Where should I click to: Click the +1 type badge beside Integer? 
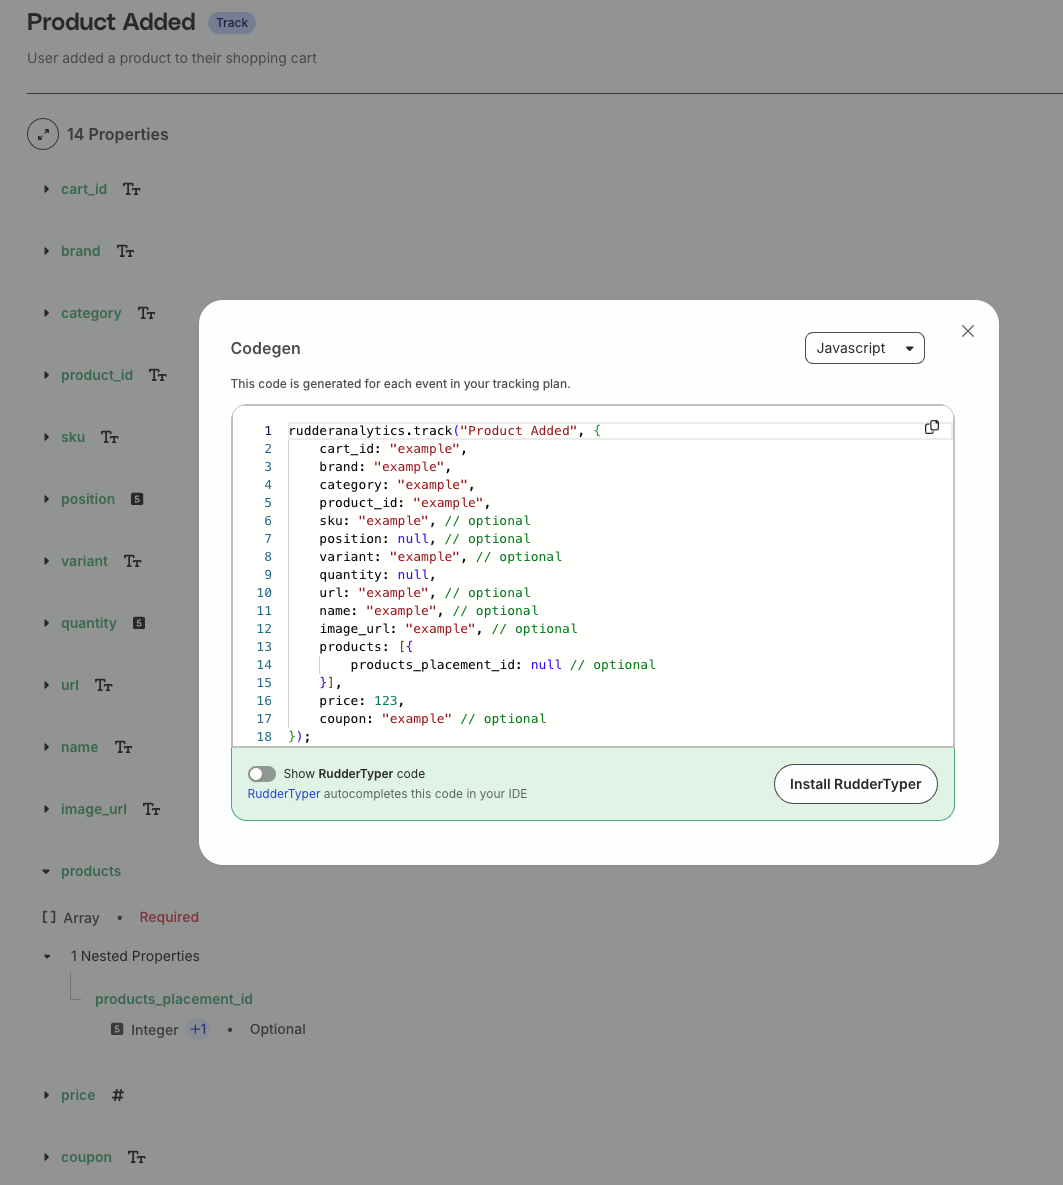[x=198, y=1029]
